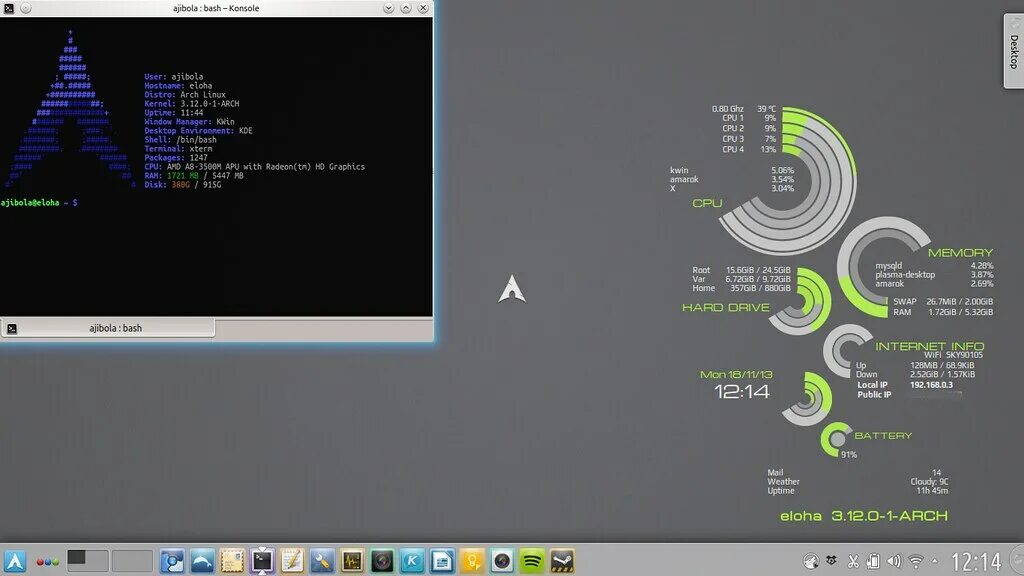Switch to the second virtual desktop in pager
Image resolution: width=1024 pixels, height=576 pixels.
tap(132, 561)
